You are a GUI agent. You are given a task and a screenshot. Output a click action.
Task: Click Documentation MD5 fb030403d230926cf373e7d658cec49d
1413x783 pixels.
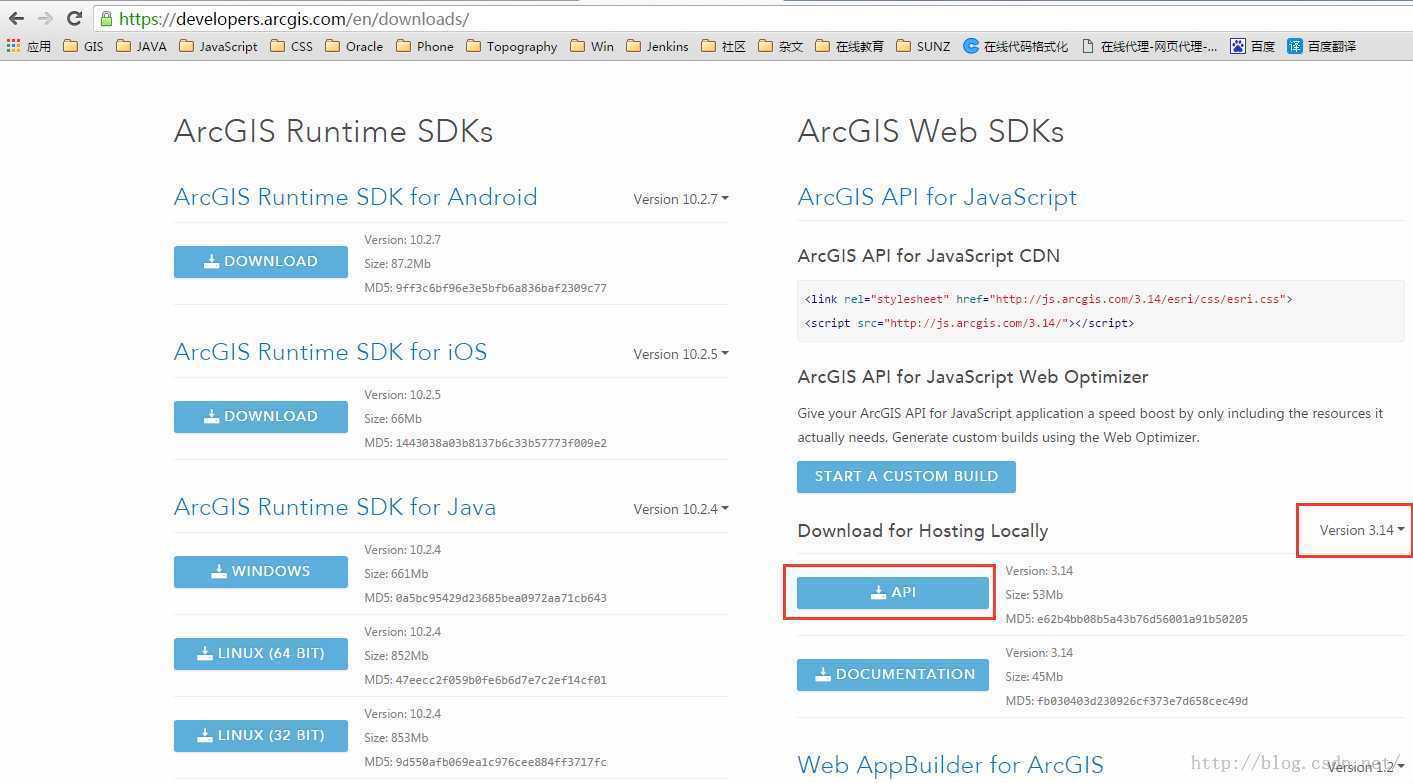click(x=1127, y=701)
